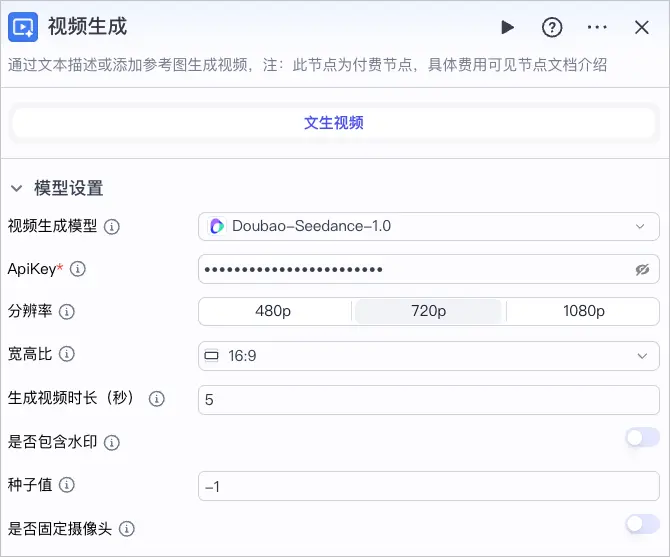
Task: Select 720p resolution
Action: (428, 311)
